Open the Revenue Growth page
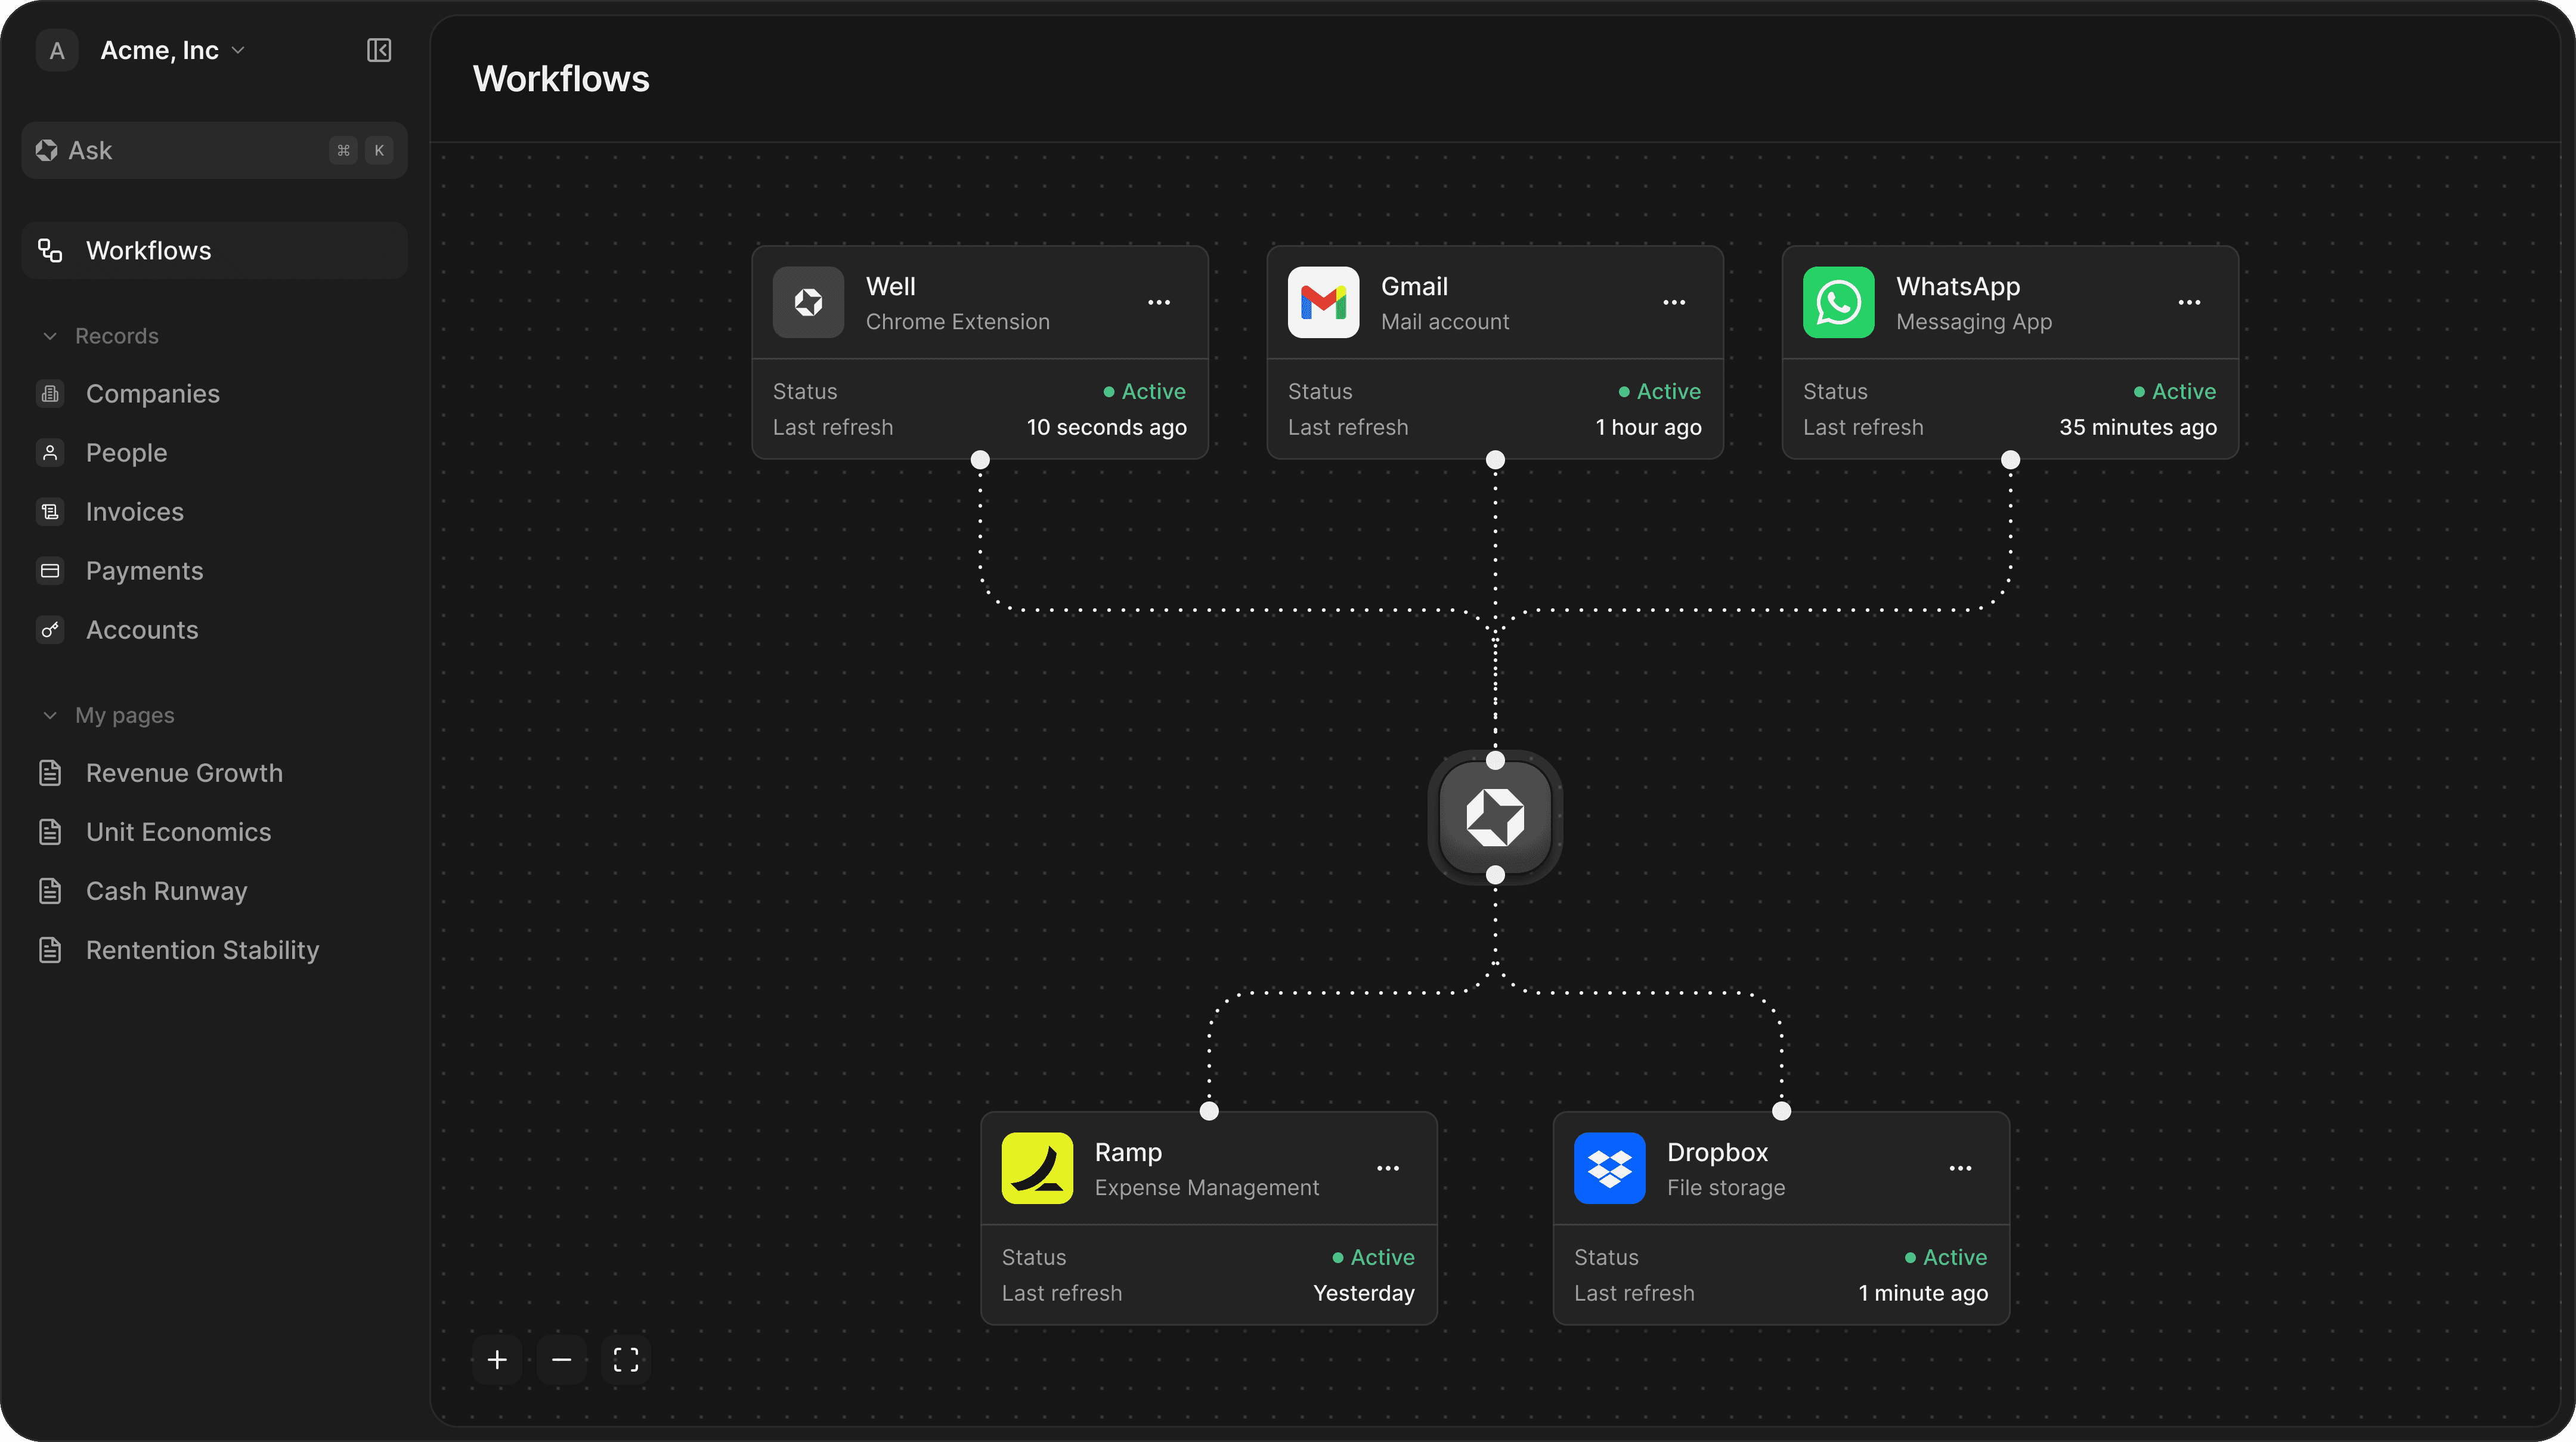 [x=183, y=772]
